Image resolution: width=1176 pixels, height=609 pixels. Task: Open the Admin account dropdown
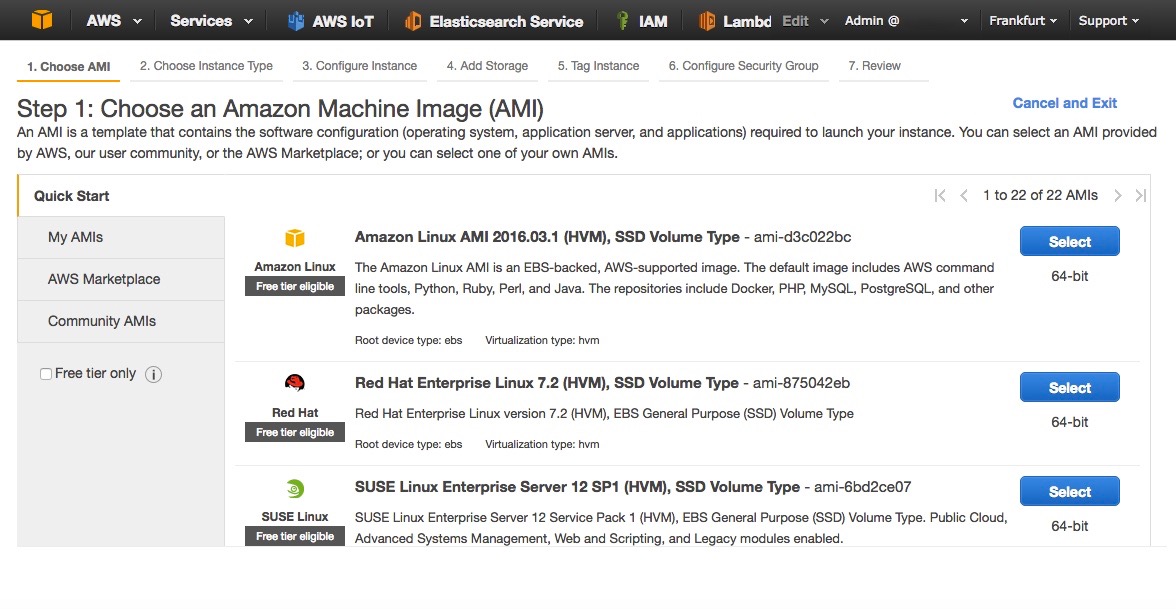tap(906, 21)
